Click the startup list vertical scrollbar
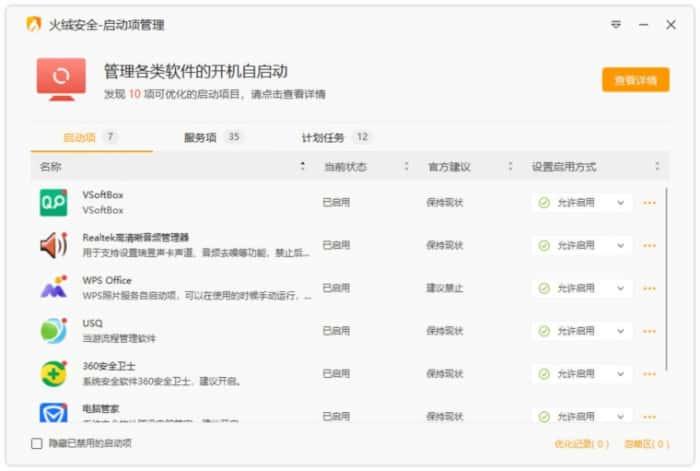The width and height of the screenshot is (700, 471). (x=667, y=280)
